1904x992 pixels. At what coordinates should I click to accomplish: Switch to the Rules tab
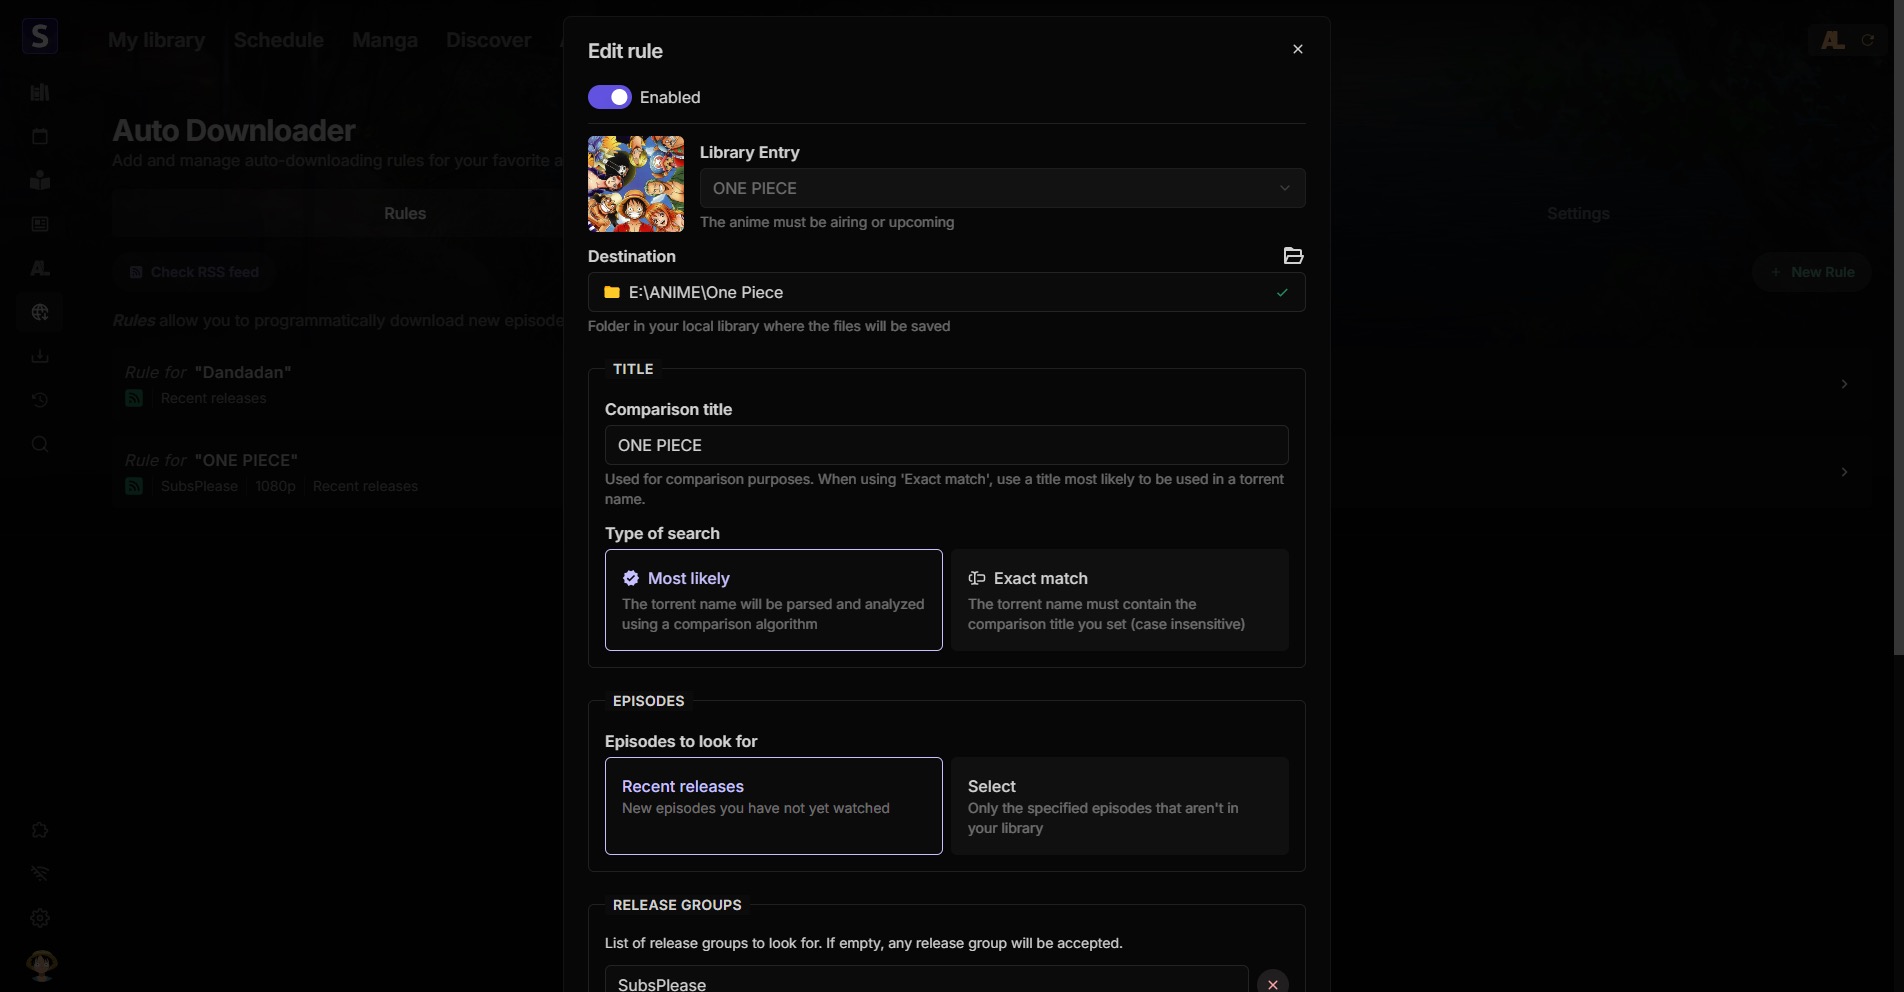click(405, 213)
